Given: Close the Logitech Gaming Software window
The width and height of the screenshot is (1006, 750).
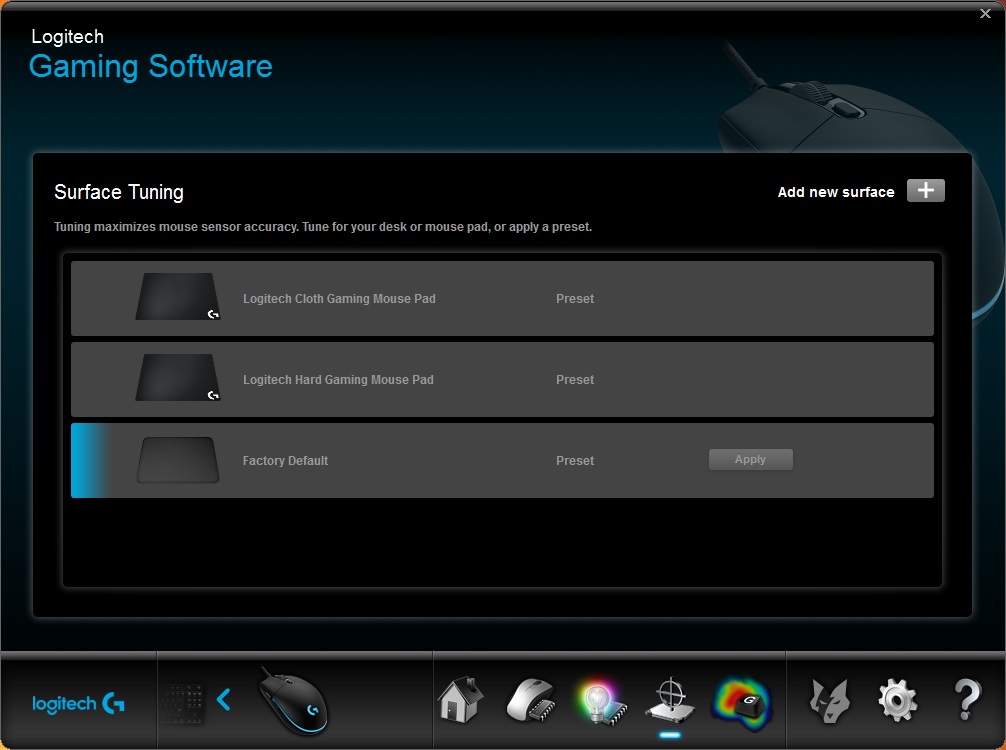Looking at the screenshot, I should pos(985,13).
